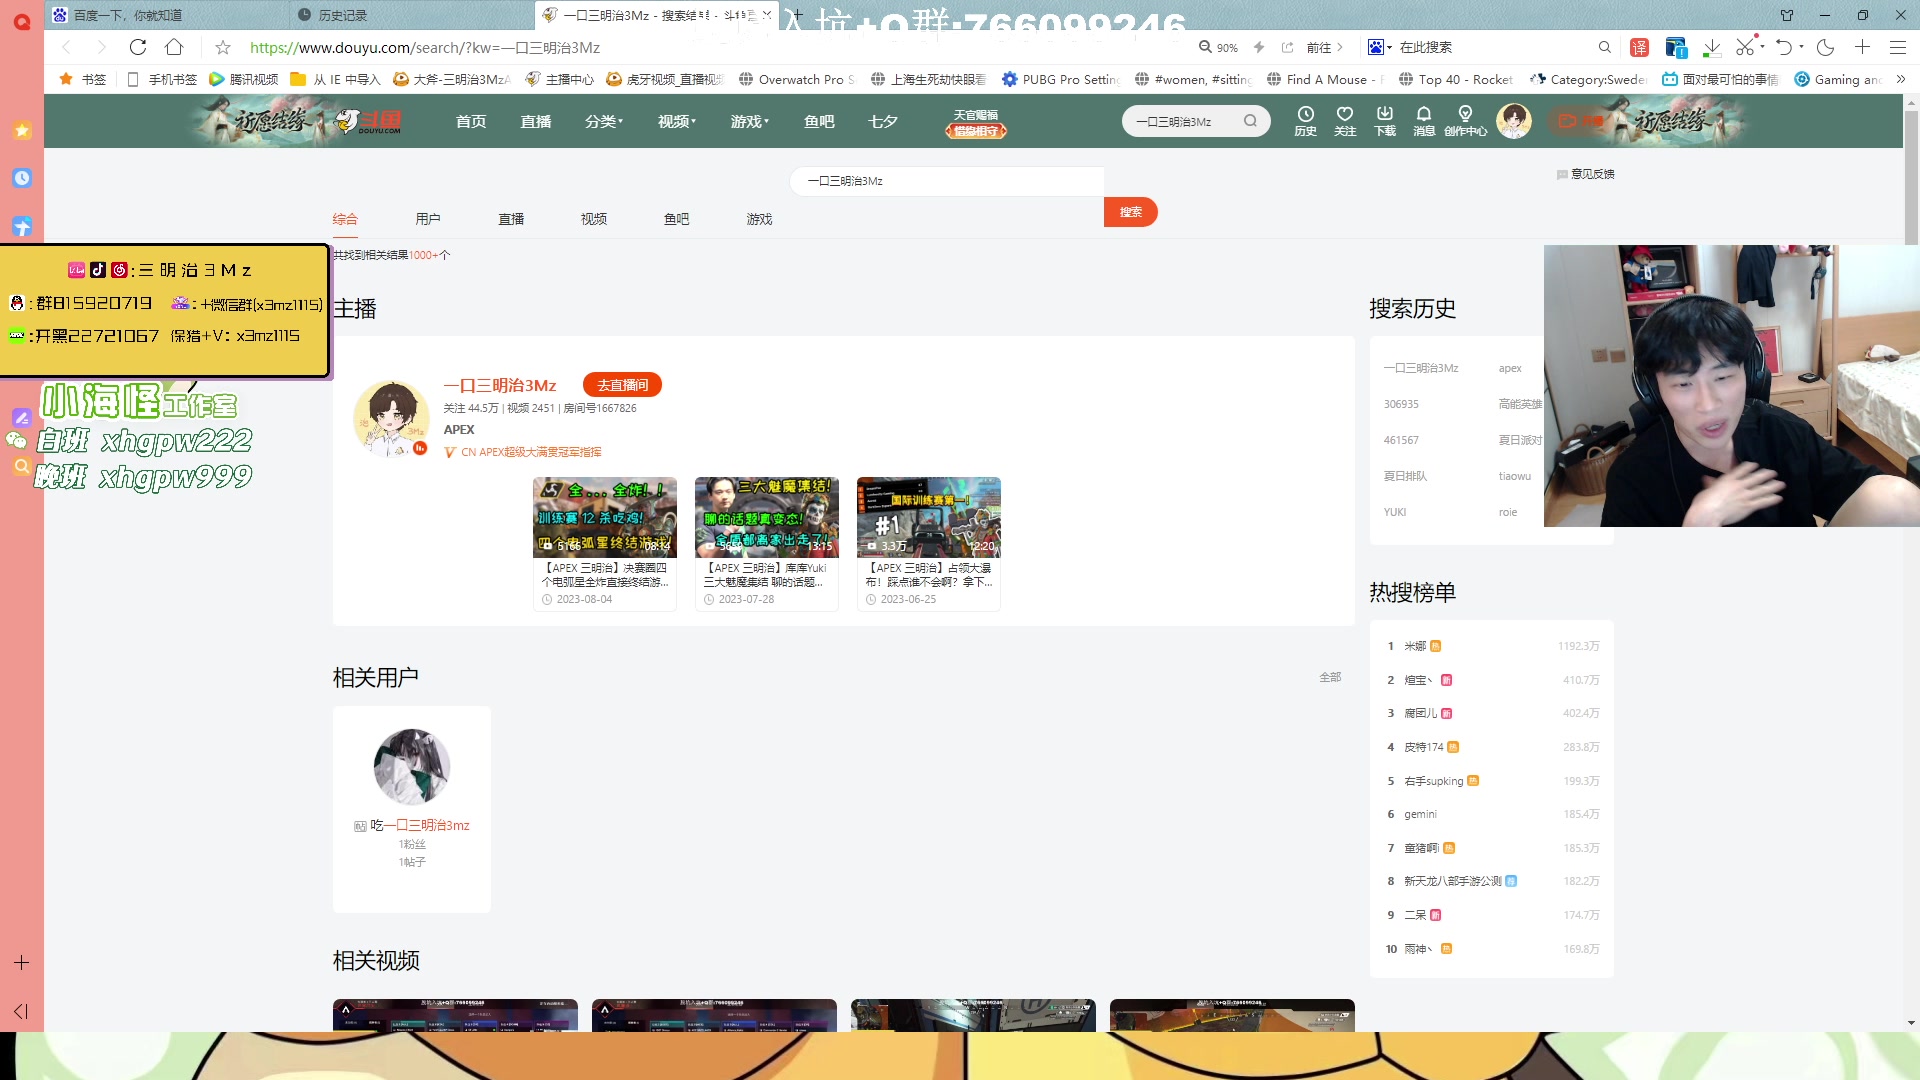The height and width of the screenshot is (1080, 1920).
Task: Click the browser search magnifier icon
Action: (1605, 47)
